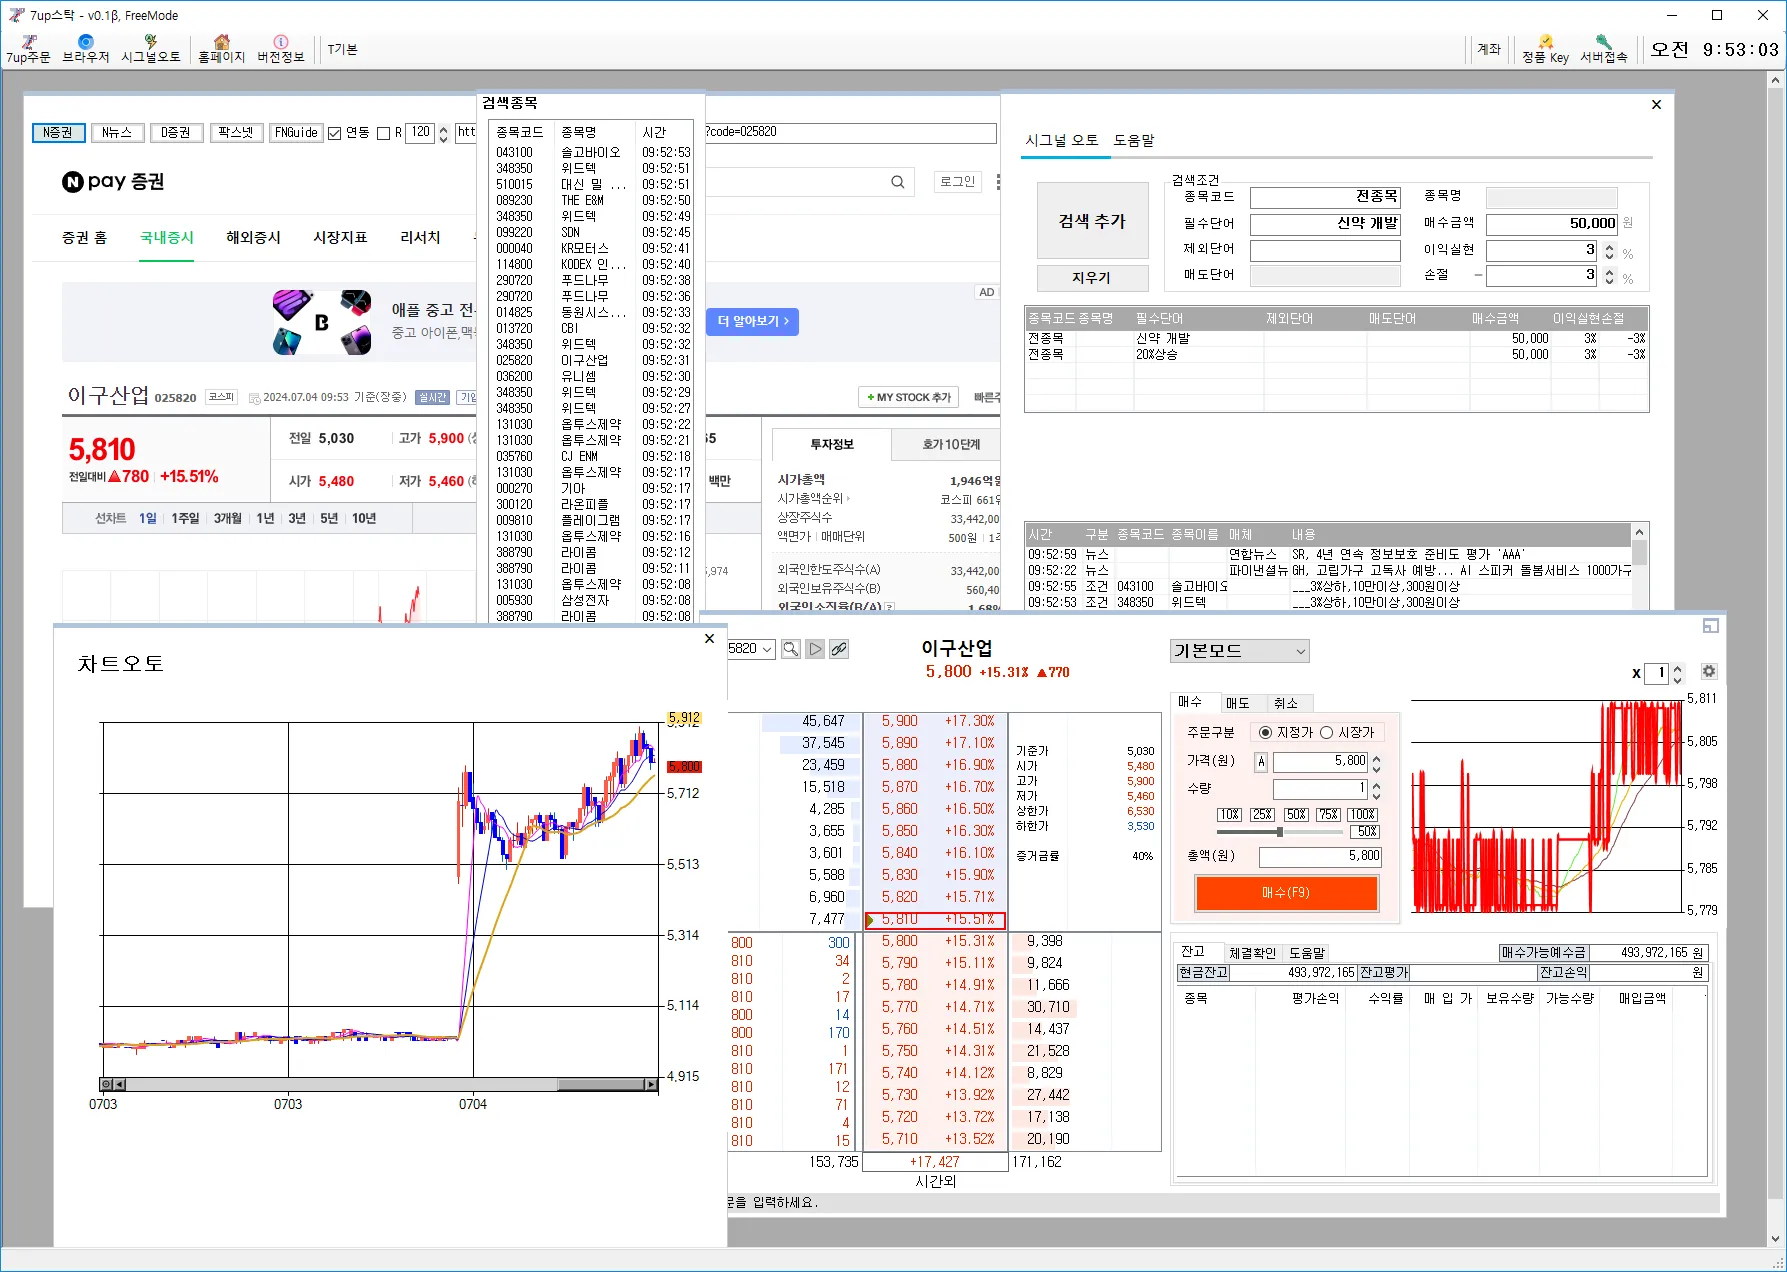Open the 도움말 tab in signal auto panel
Viewport: 1787px width, 1272px height.
1134,140
